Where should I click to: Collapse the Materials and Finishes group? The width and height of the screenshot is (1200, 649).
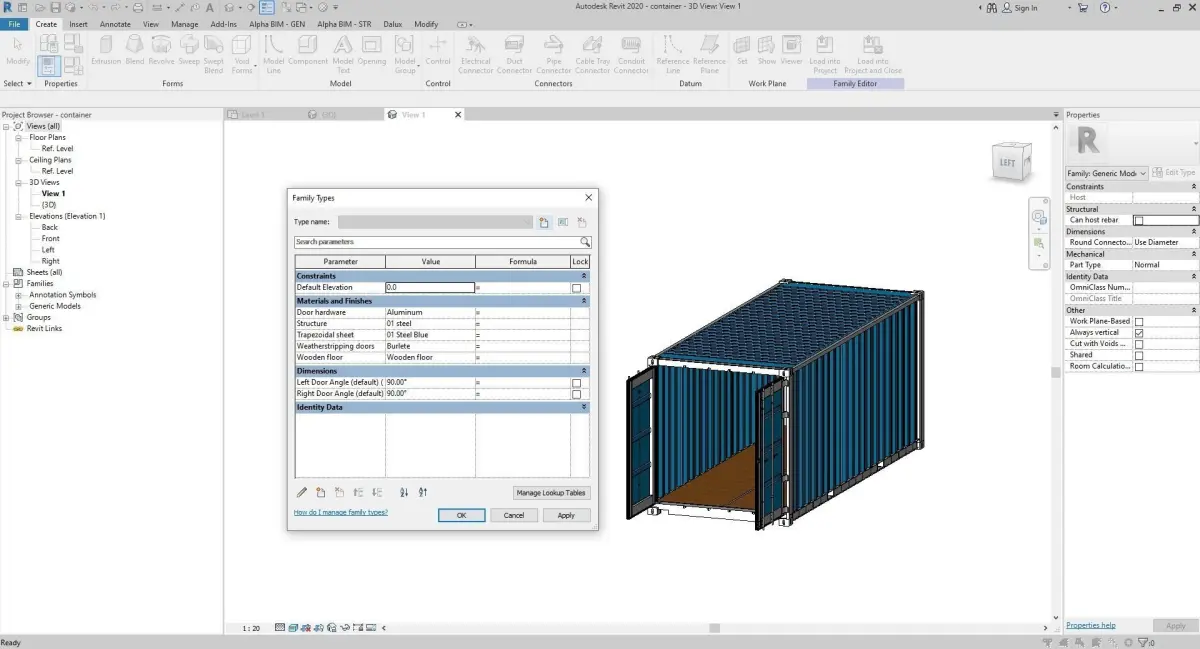584,301
